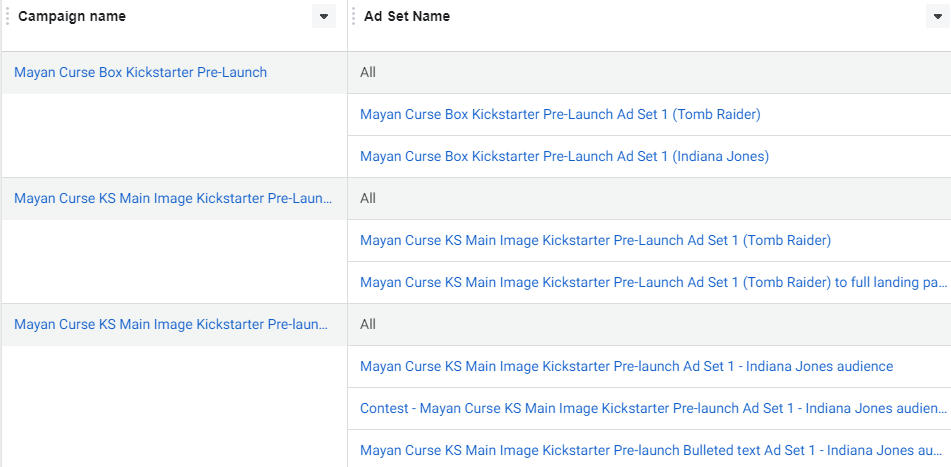Image resolution: width=951 pixels, height=467 pixels.
Task: Open Mayan Curse KS Main Image Pre-Laun… campaign
Action: (173, 198)
